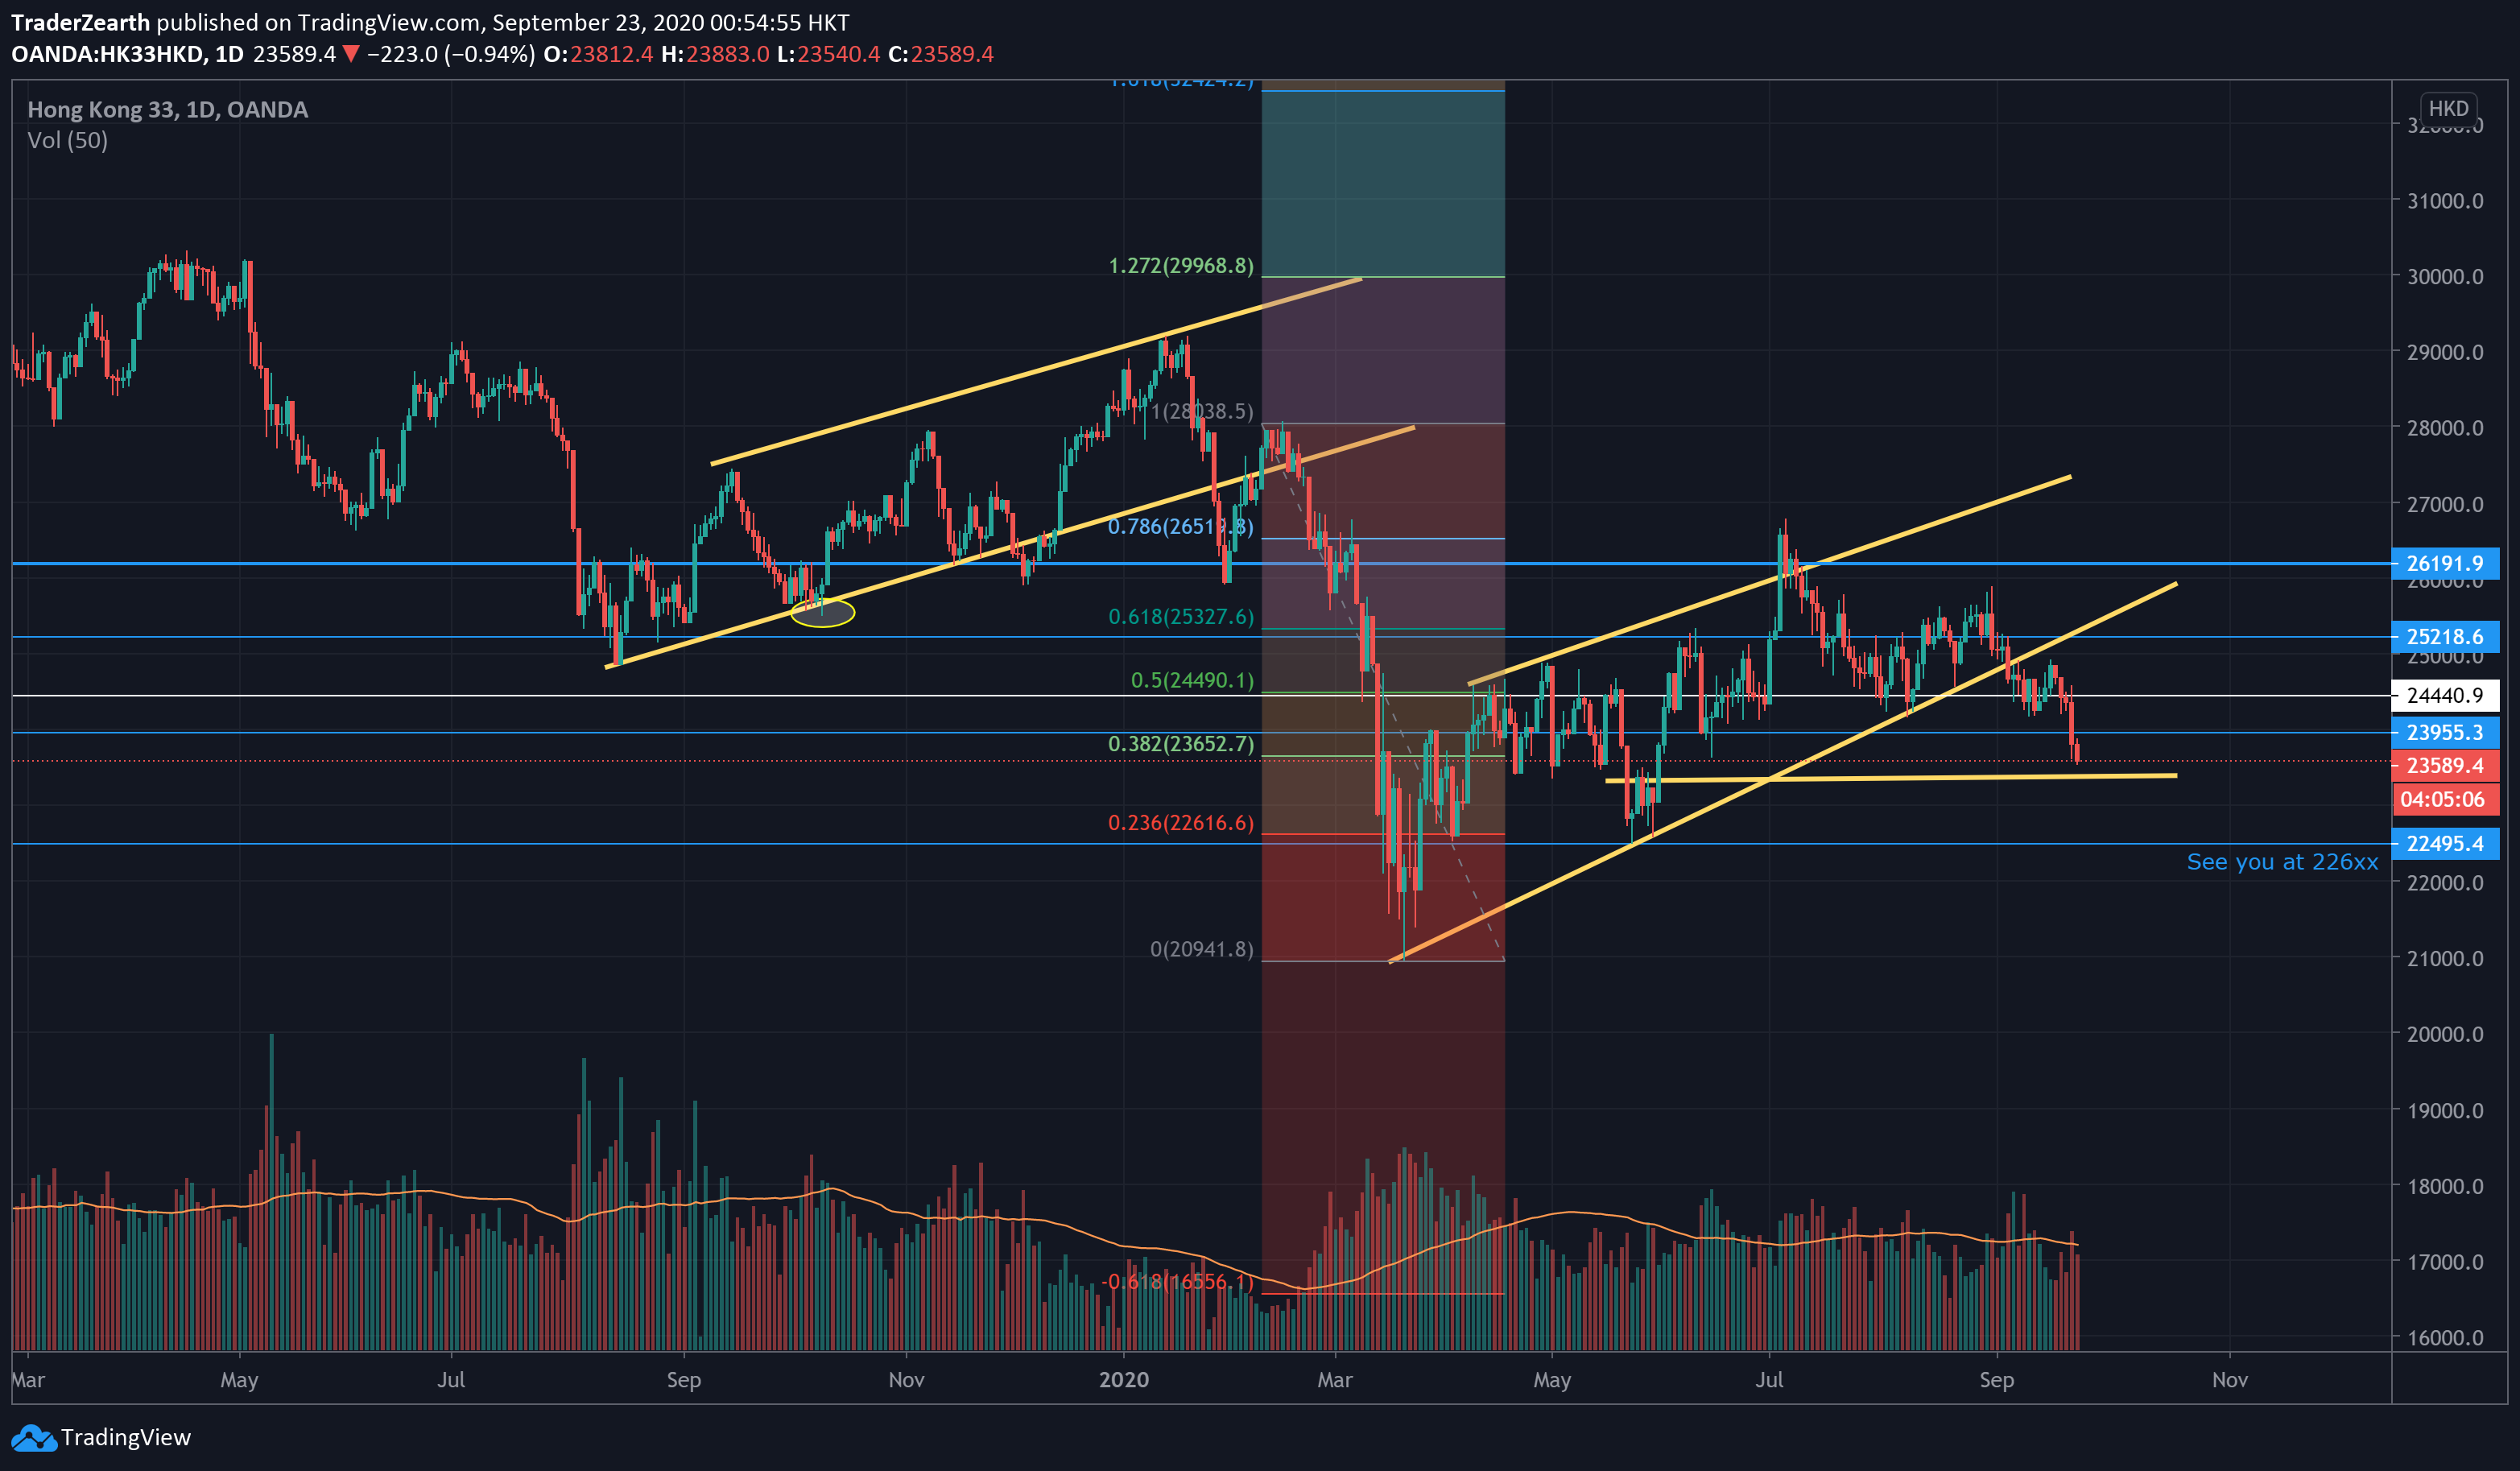Click the Hong Kong 33, 1D, OANDA title

[x=167, y=110]
